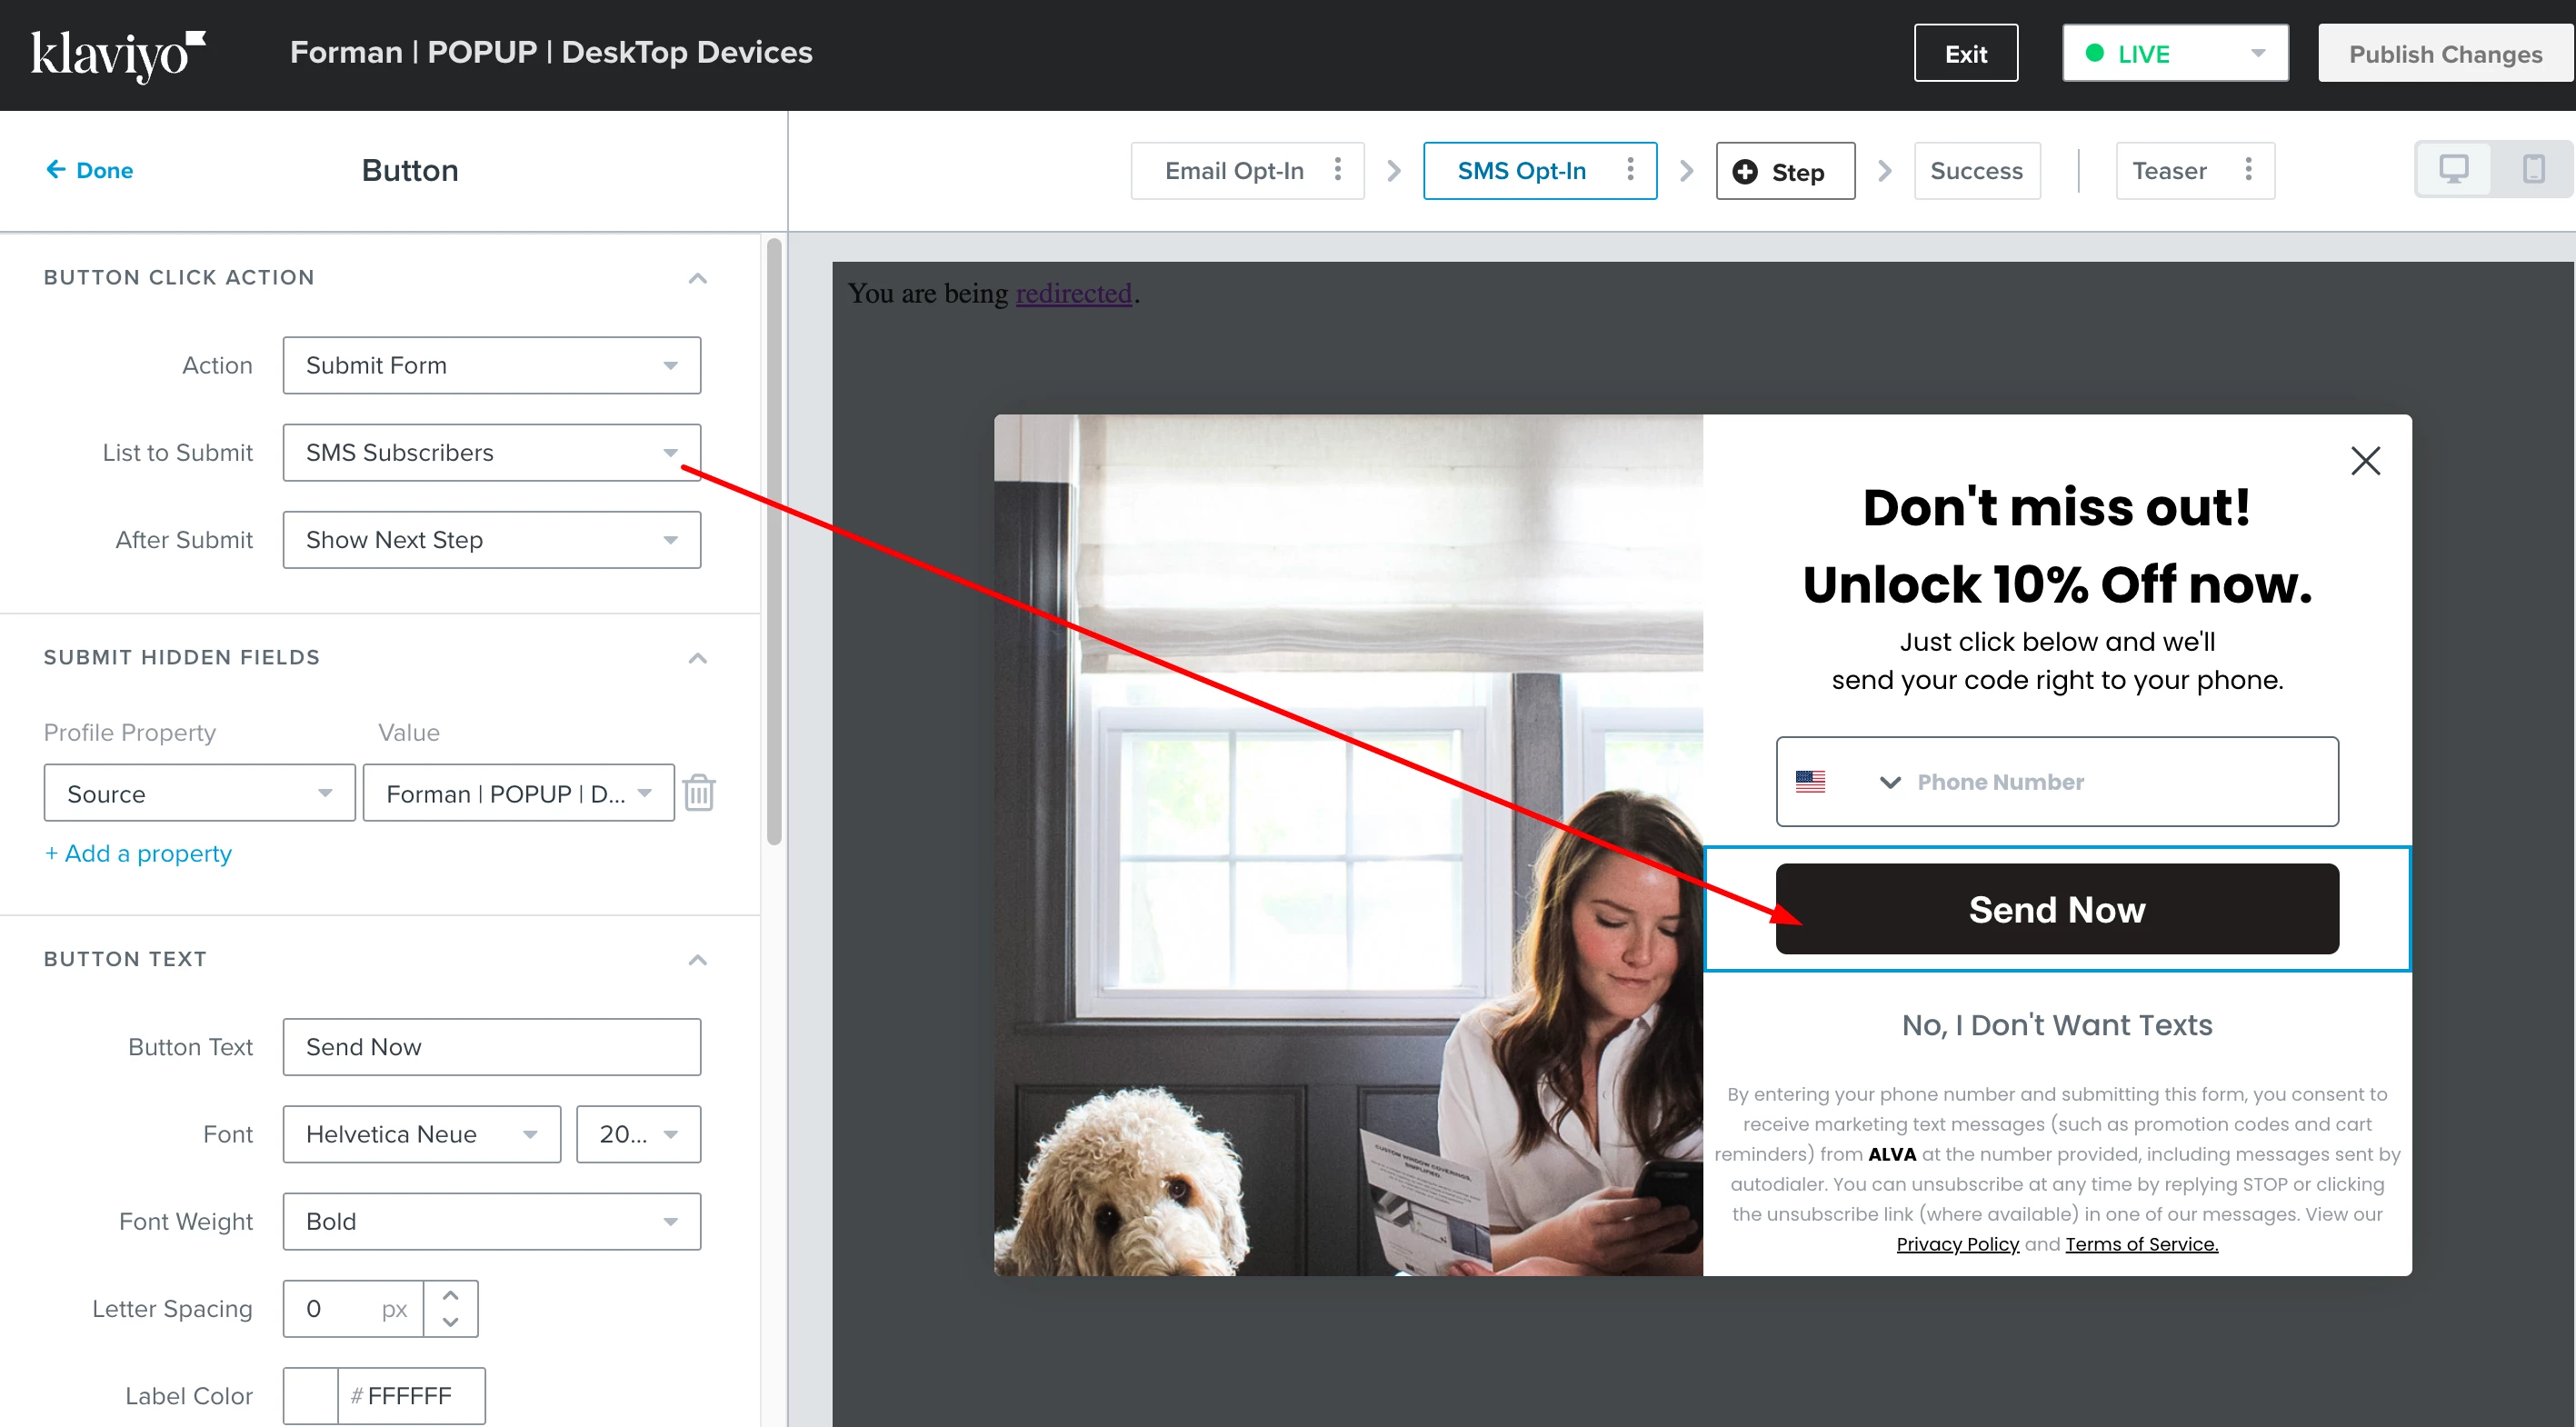This screenshot has width=2576, height=1427.
Task: Close the popup with X icon
Action: click(x=2365, y=461)
